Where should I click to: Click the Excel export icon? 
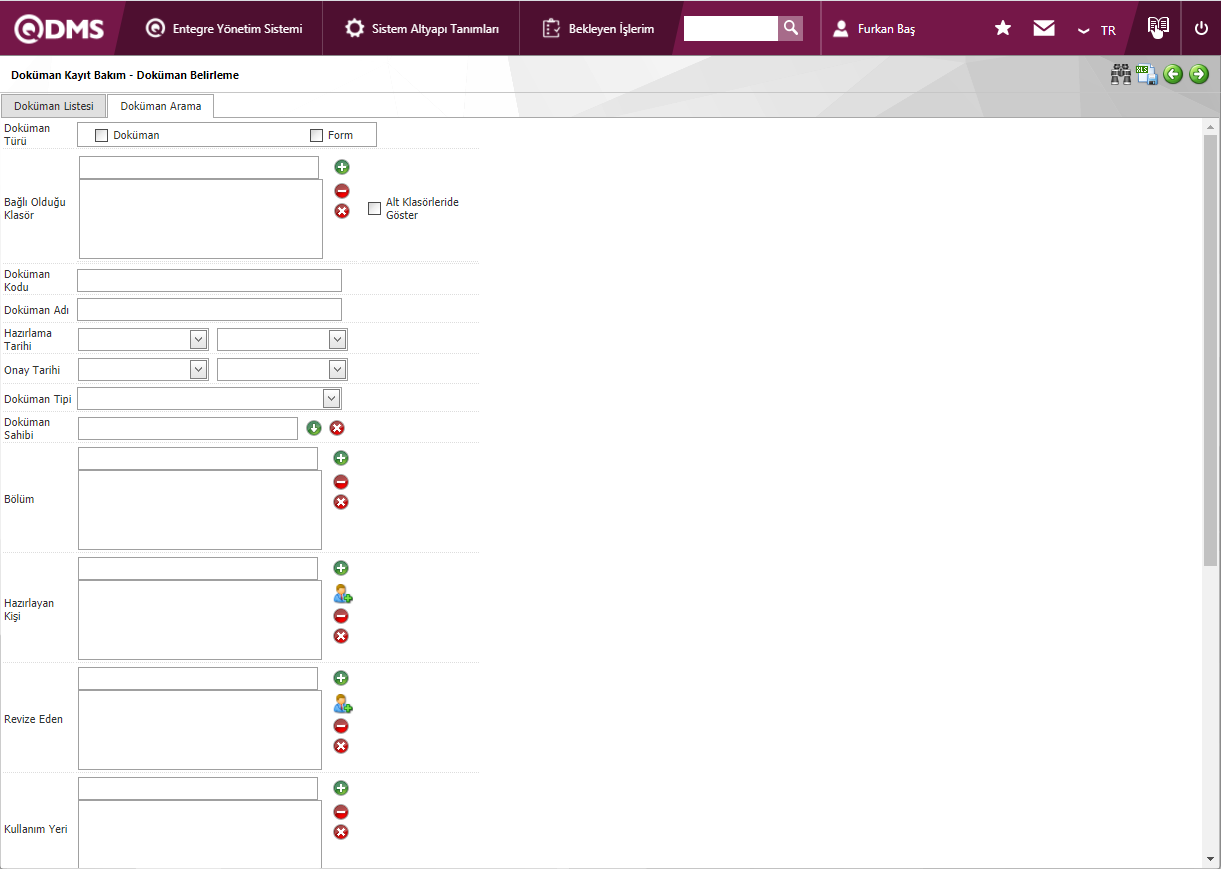tap(1147, 74)
